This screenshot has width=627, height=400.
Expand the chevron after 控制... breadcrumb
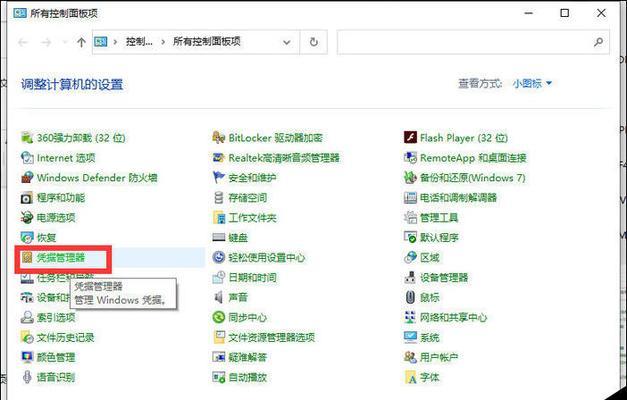tap(163, 42)
